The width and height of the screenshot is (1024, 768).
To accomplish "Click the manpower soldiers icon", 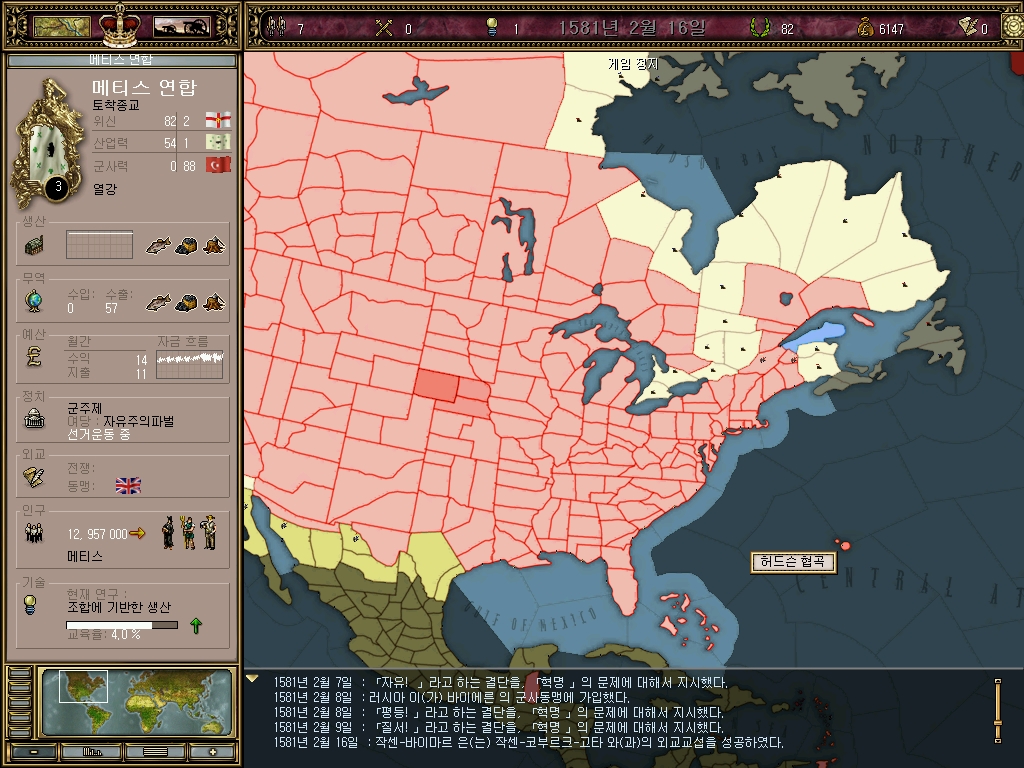I will pyautogui.click(x=277, y=27).
